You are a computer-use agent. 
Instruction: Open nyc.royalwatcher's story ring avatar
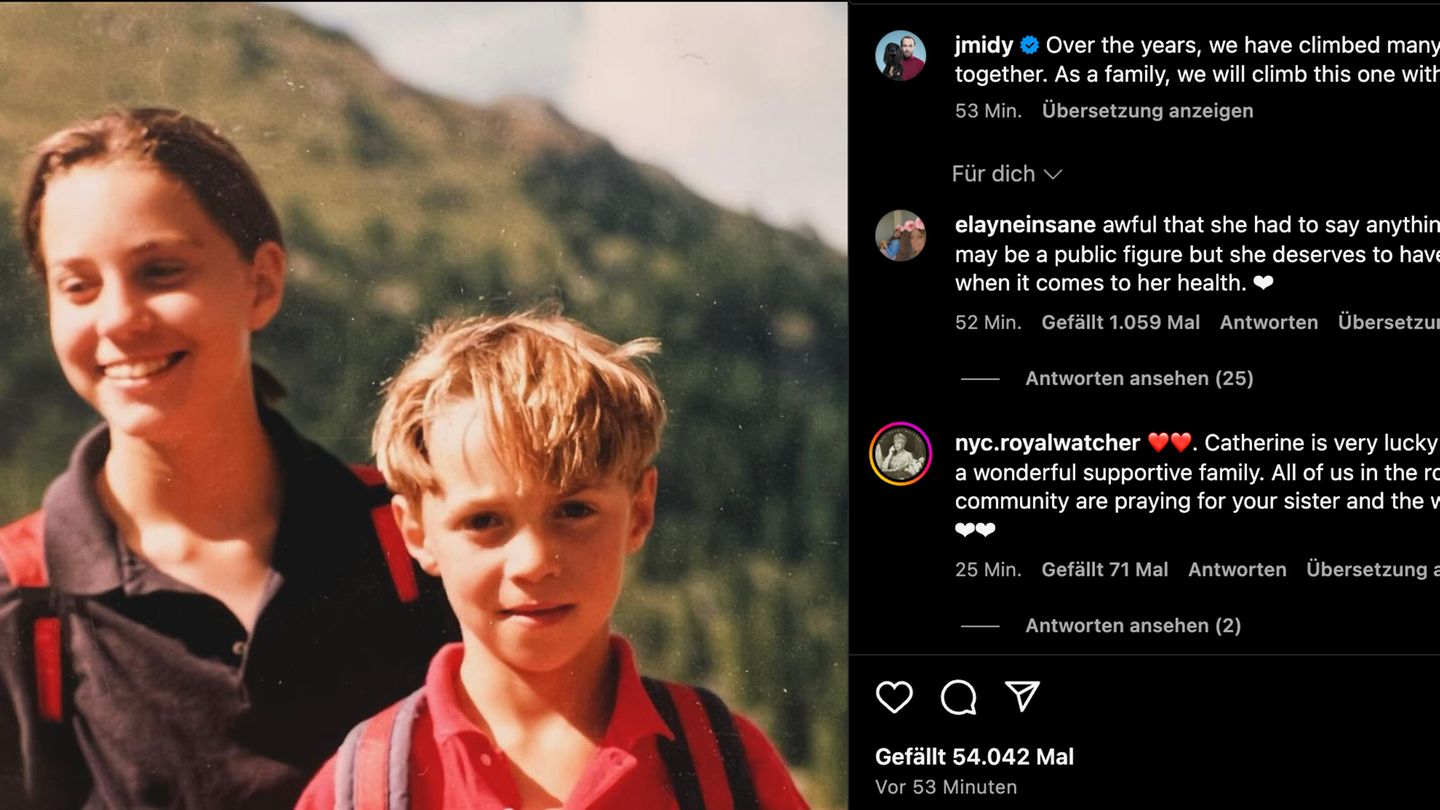[x=900, y=454]
